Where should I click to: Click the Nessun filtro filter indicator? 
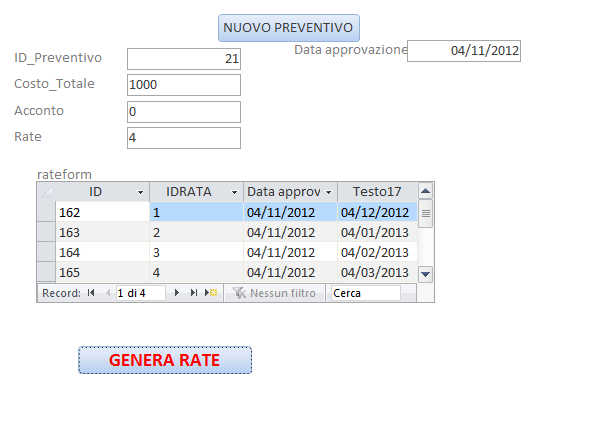(x=274, y=293)
